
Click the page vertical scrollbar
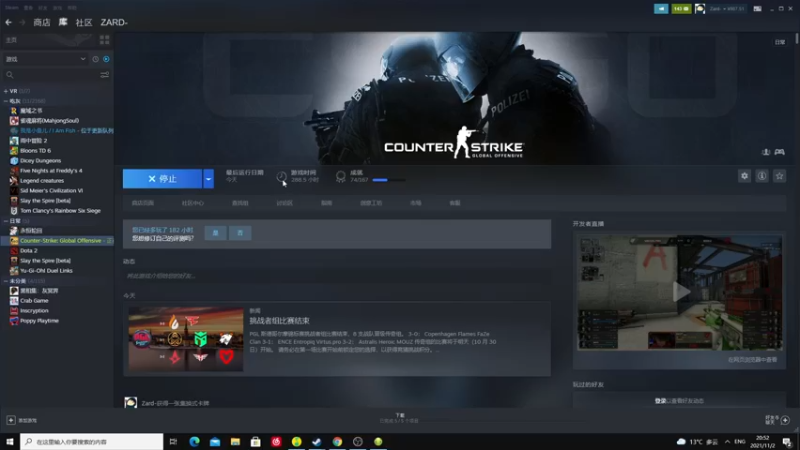click(796, 38)
